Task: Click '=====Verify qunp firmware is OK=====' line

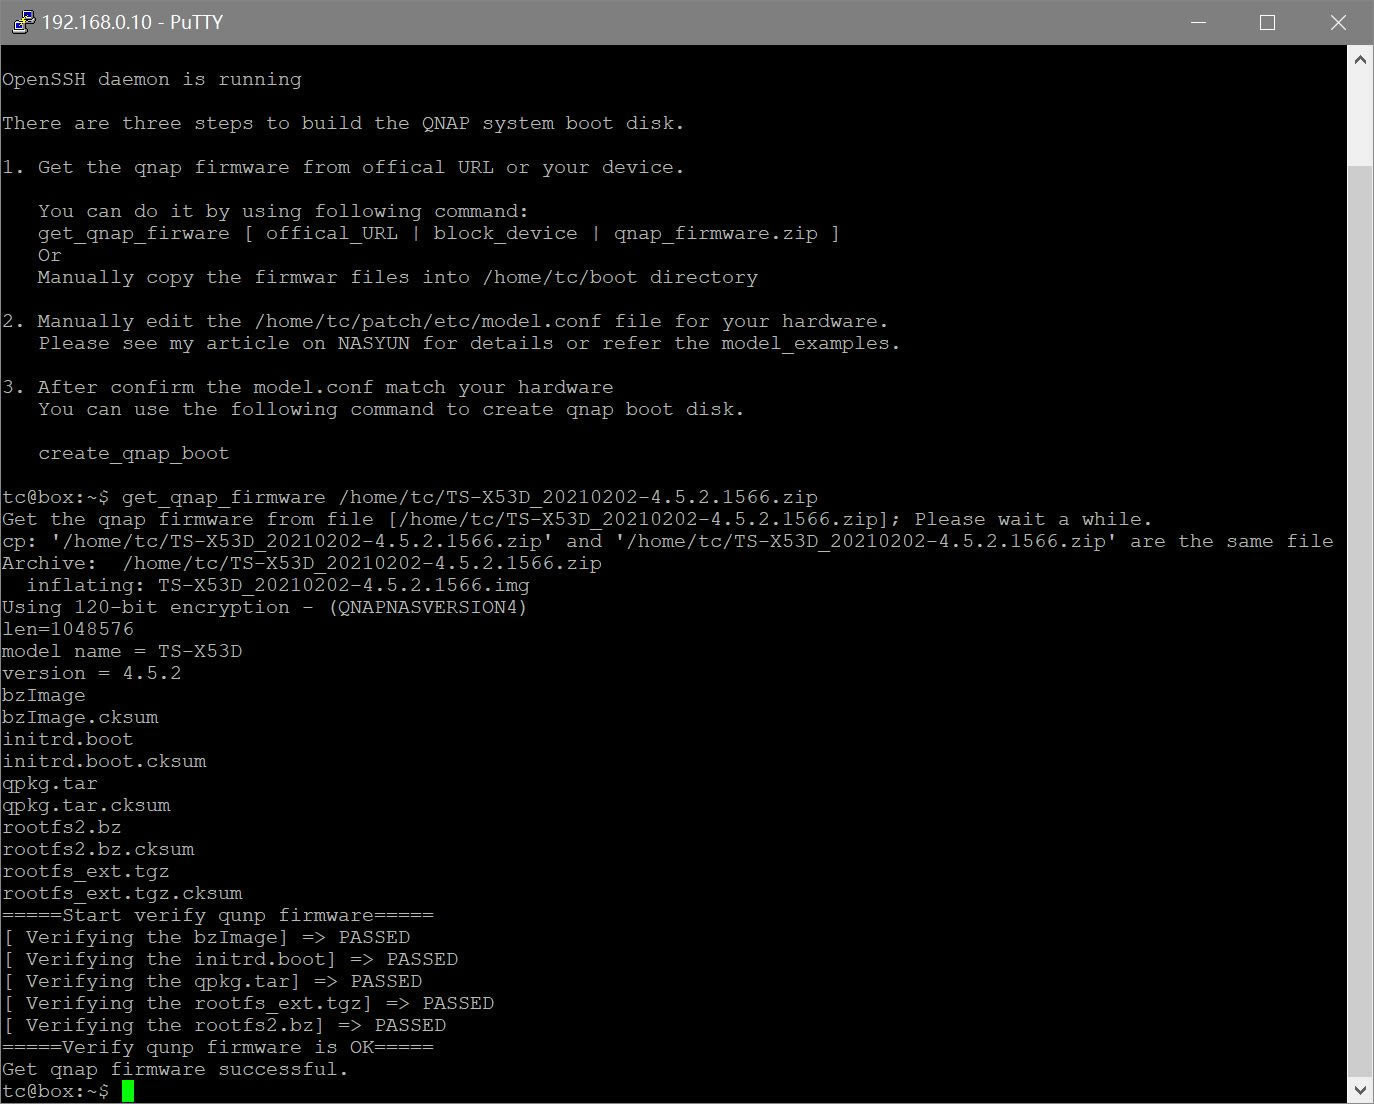Action: pos(218,1047)
